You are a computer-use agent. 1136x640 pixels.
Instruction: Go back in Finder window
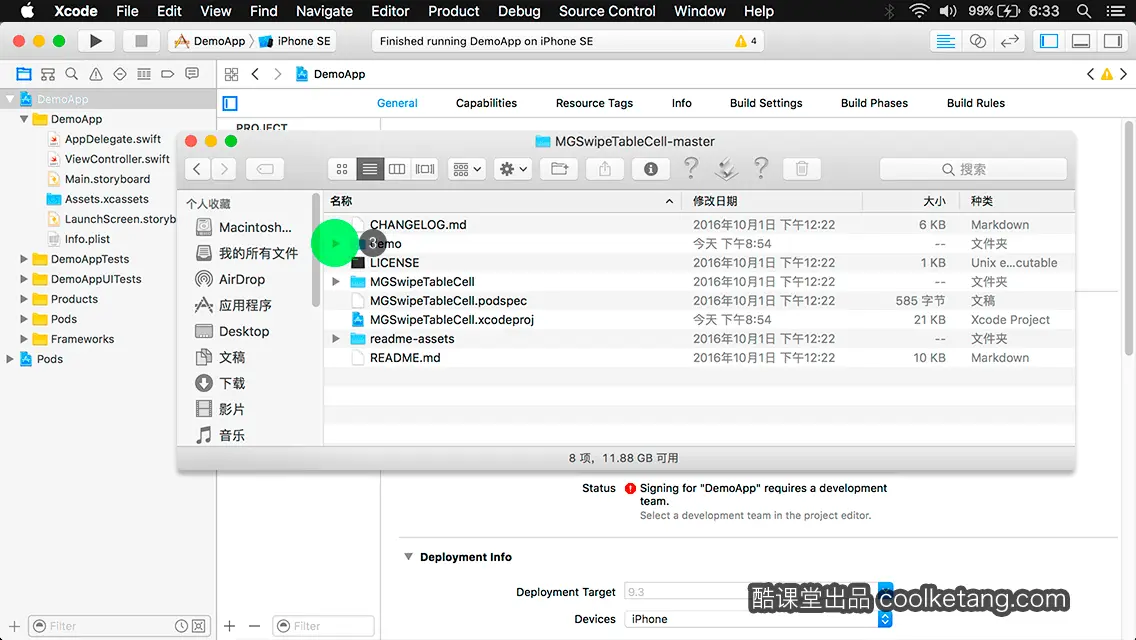point(197,169)
